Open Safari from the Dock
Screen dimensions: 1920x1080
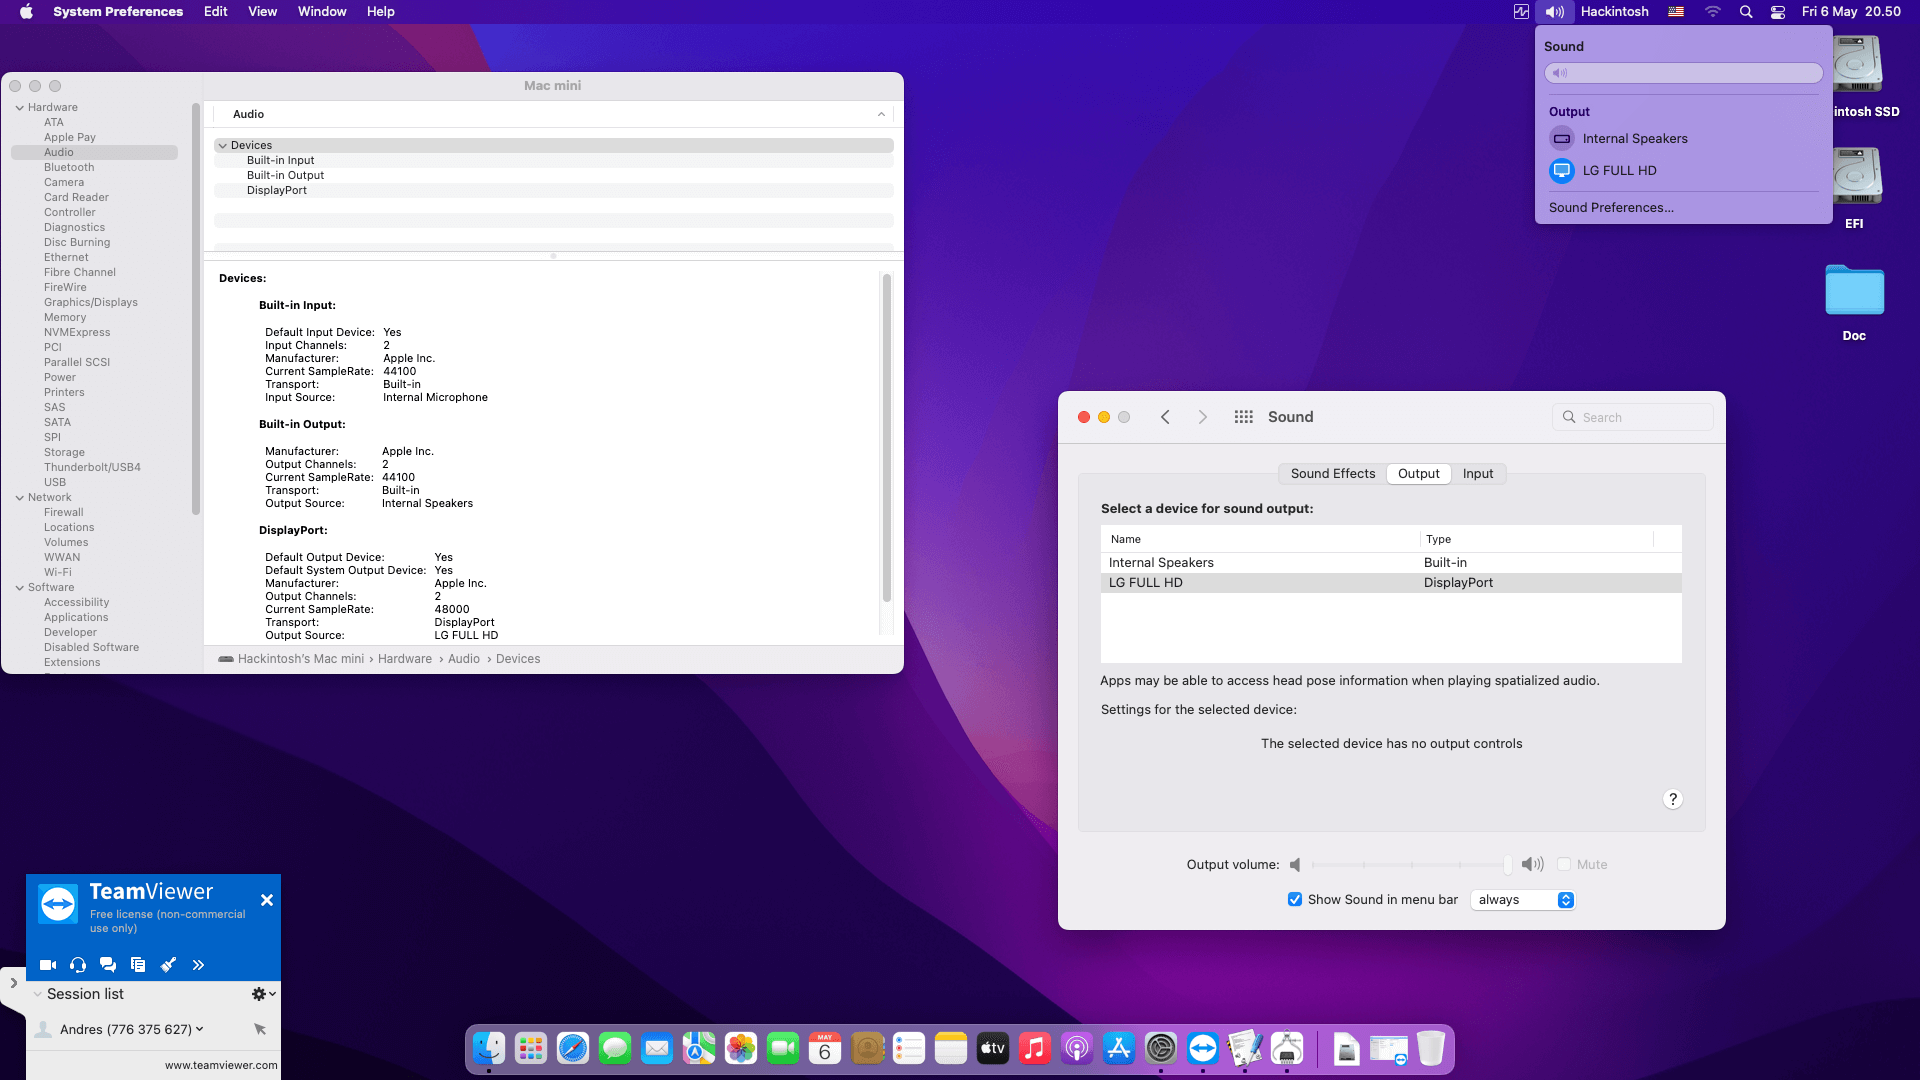pos(573,1048)
